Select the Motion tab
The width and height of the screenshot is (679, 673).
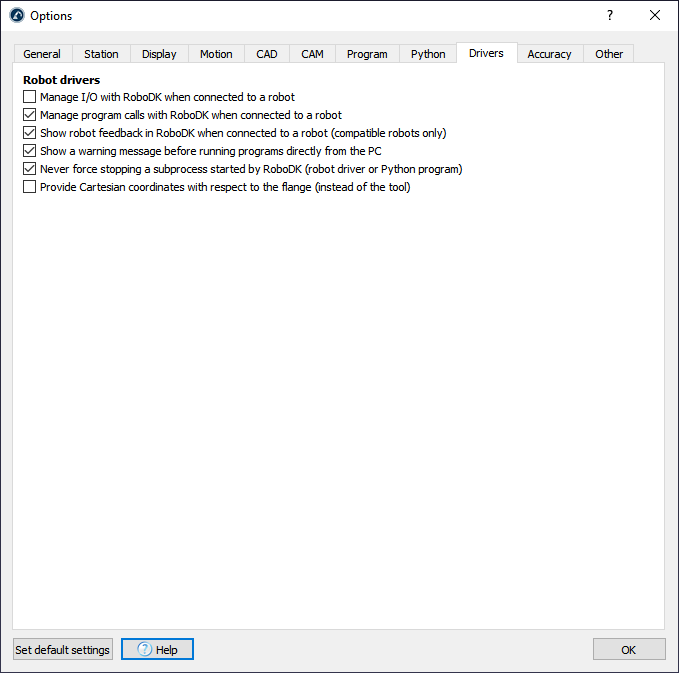(216, 54)
